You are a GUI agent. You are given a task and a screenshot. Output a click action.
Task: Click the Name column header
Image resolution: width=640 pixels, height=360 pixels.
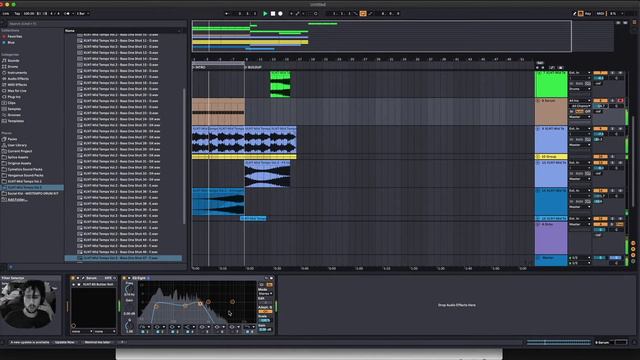click(122, 31)
